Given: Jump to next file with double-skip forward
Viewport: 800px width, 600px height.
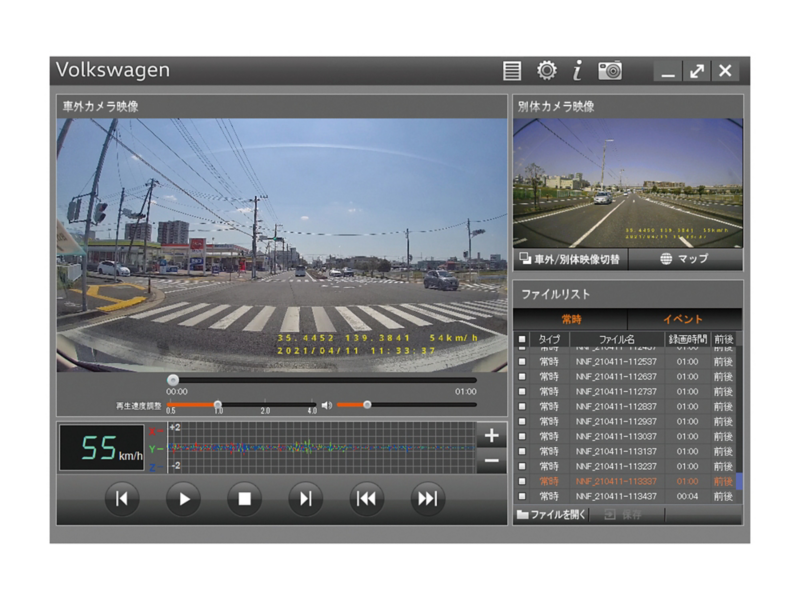Looking at the screenshot, I should click(428, 498).
